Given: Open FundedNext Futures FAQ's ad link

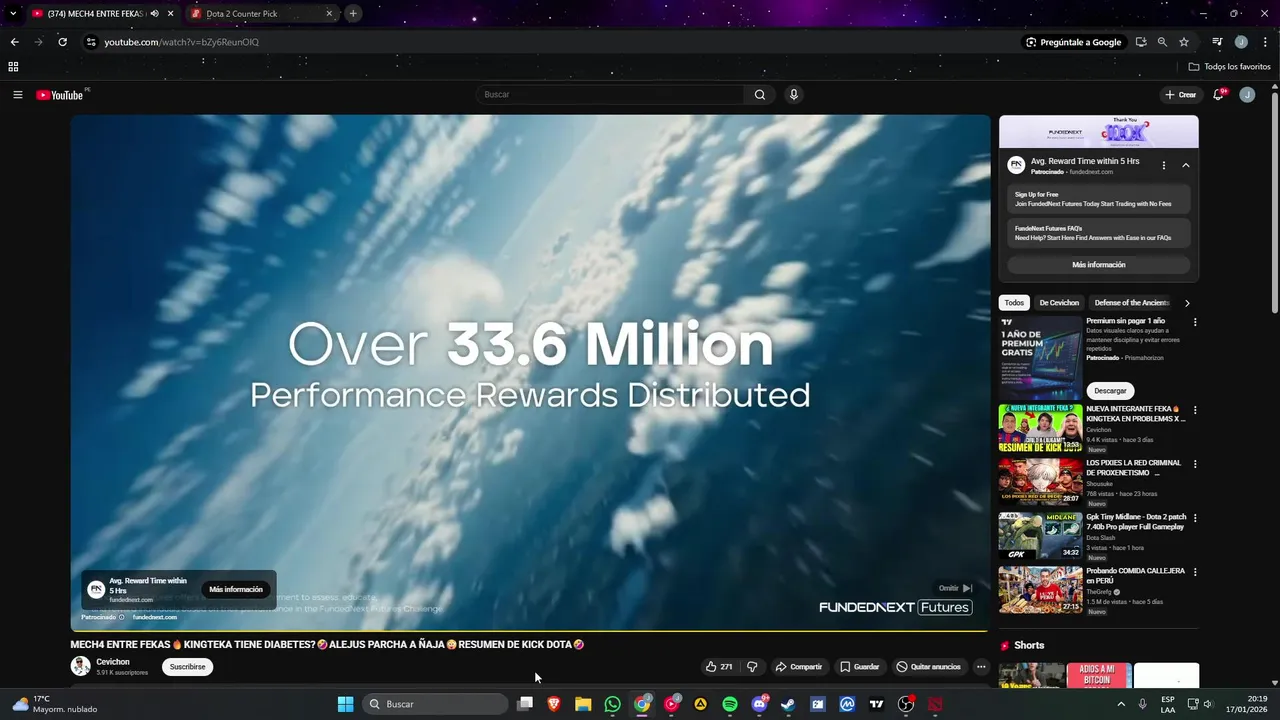Looking at the screenshot, I should pyautogui.click(x=1098, y=233).
